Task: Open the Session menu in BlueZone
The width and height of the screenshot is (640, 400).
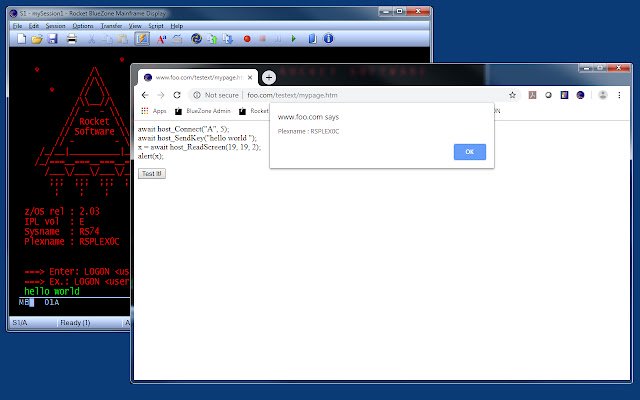Action: point(55,26)
